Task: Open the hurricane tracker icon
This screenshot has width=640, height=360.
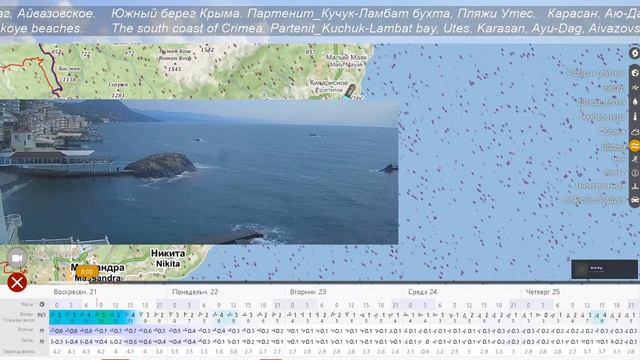Action: [634, 53]
